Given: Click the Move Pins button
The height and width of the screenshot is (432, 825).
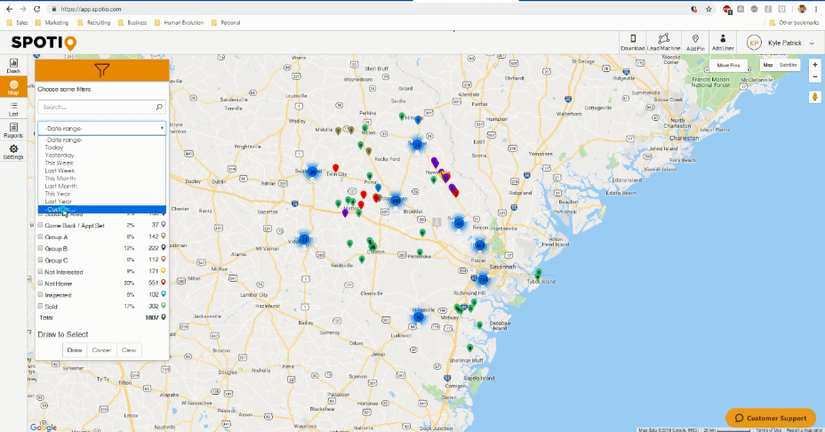Looking at the screenshot, I should click(728, 65).
